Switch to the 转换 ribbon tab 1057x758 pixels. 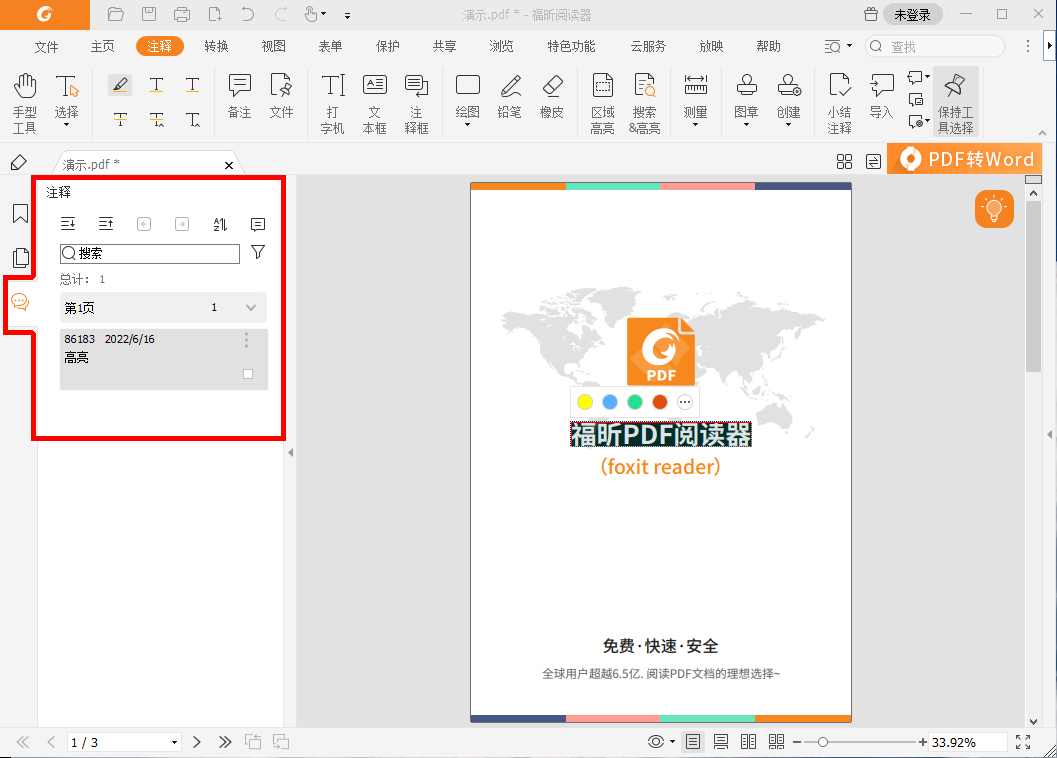tap(216, 46)
